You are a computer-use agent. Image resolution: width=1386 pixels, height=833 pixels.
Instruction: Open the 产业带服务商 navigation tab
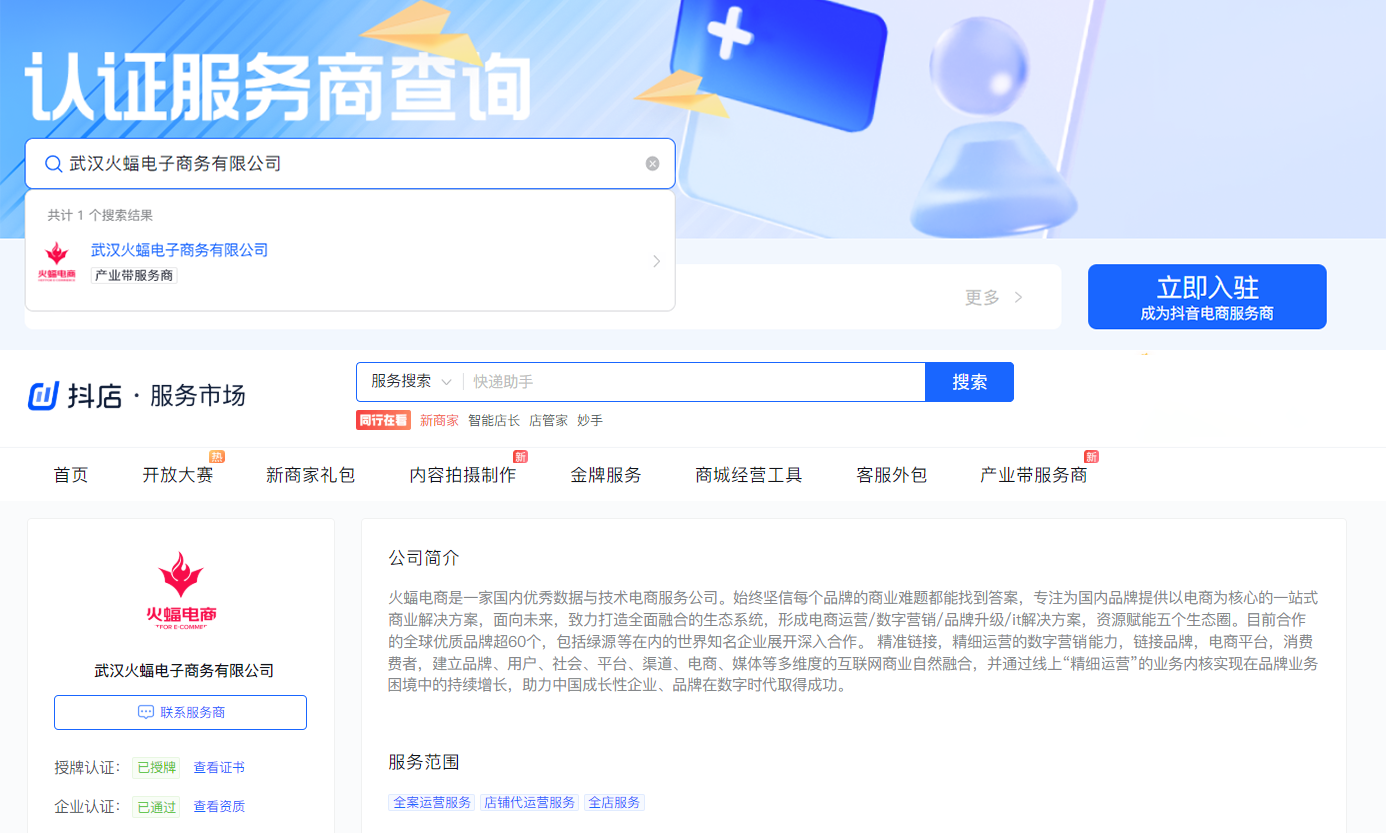pos(1034,475)
